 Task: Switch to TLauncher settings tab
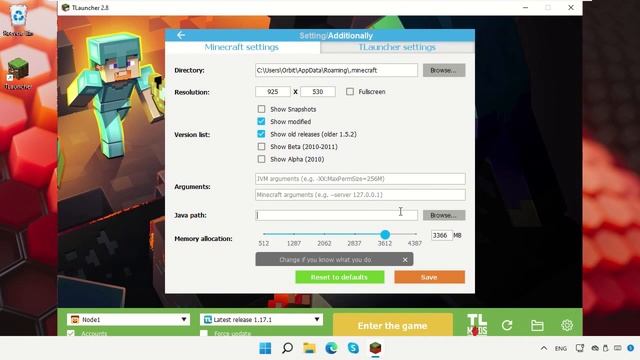pyautogui.click(x=397, y=47)
